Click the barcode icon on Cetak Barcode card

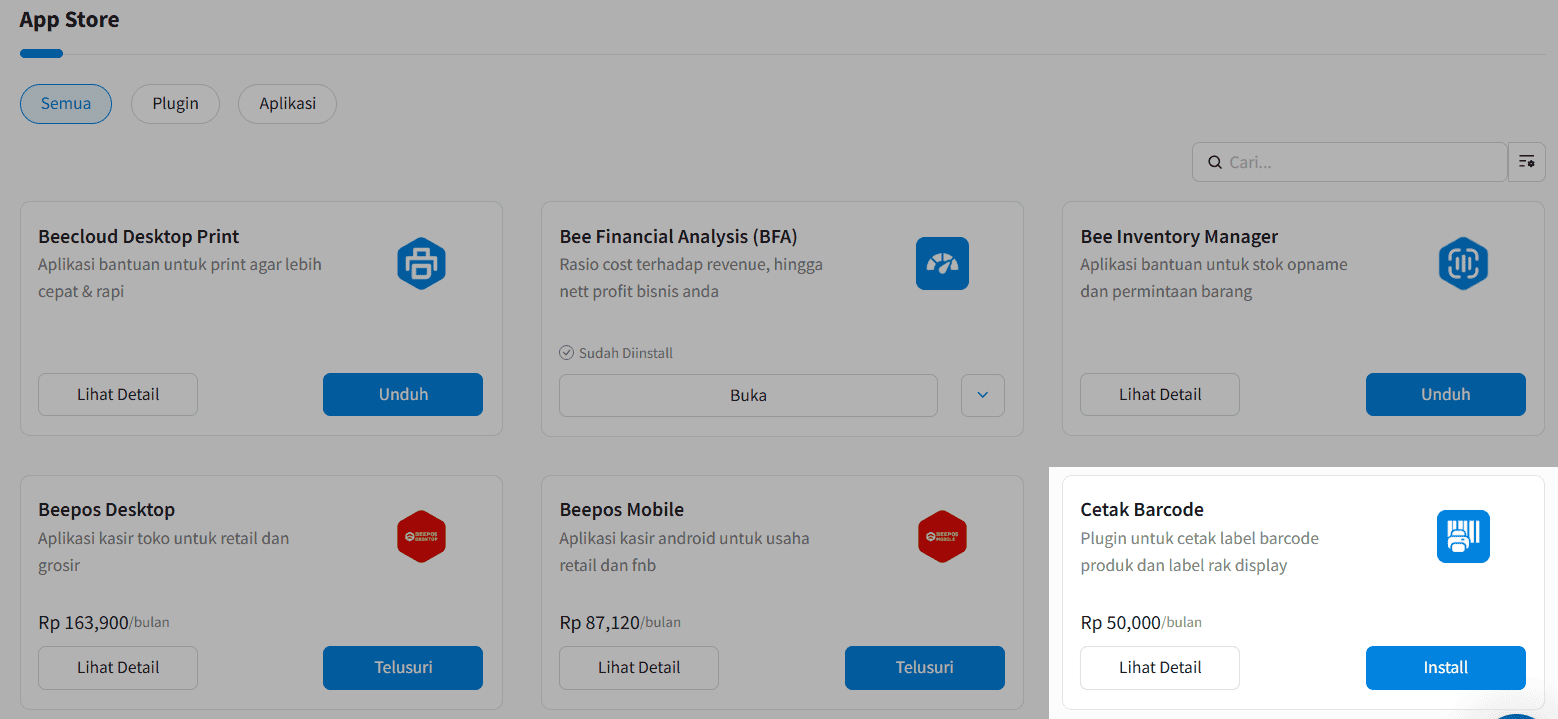click(x=1463, y=536)
